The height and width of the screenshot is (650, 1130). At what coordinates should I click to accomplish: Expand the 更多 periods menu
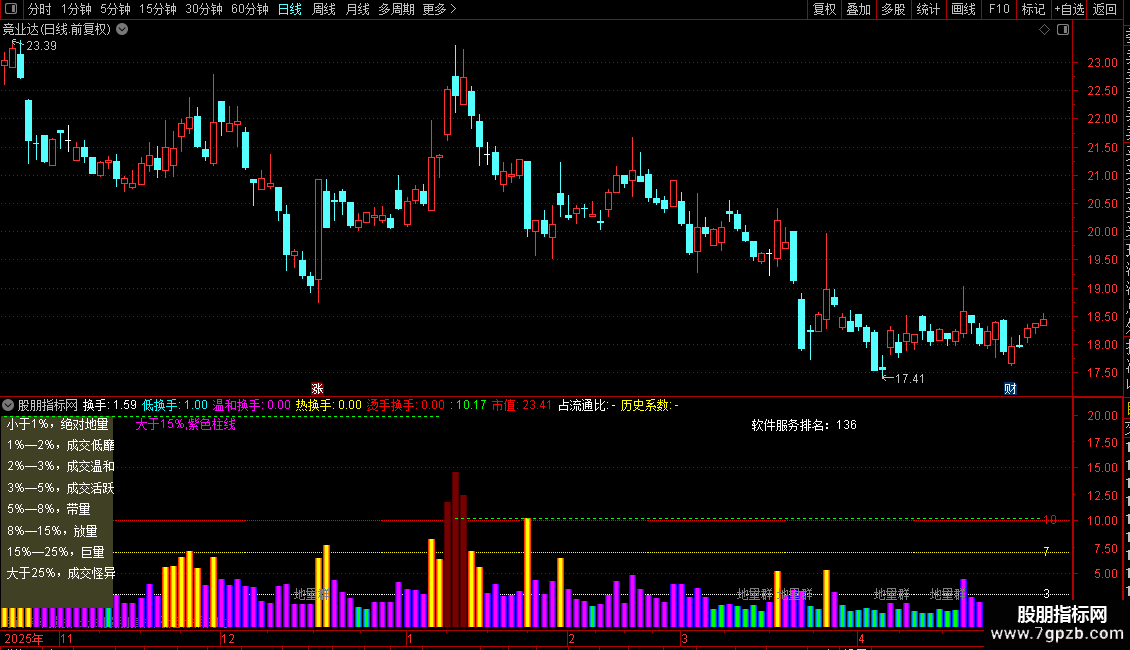pyautogui.click(x=439, y=9)
